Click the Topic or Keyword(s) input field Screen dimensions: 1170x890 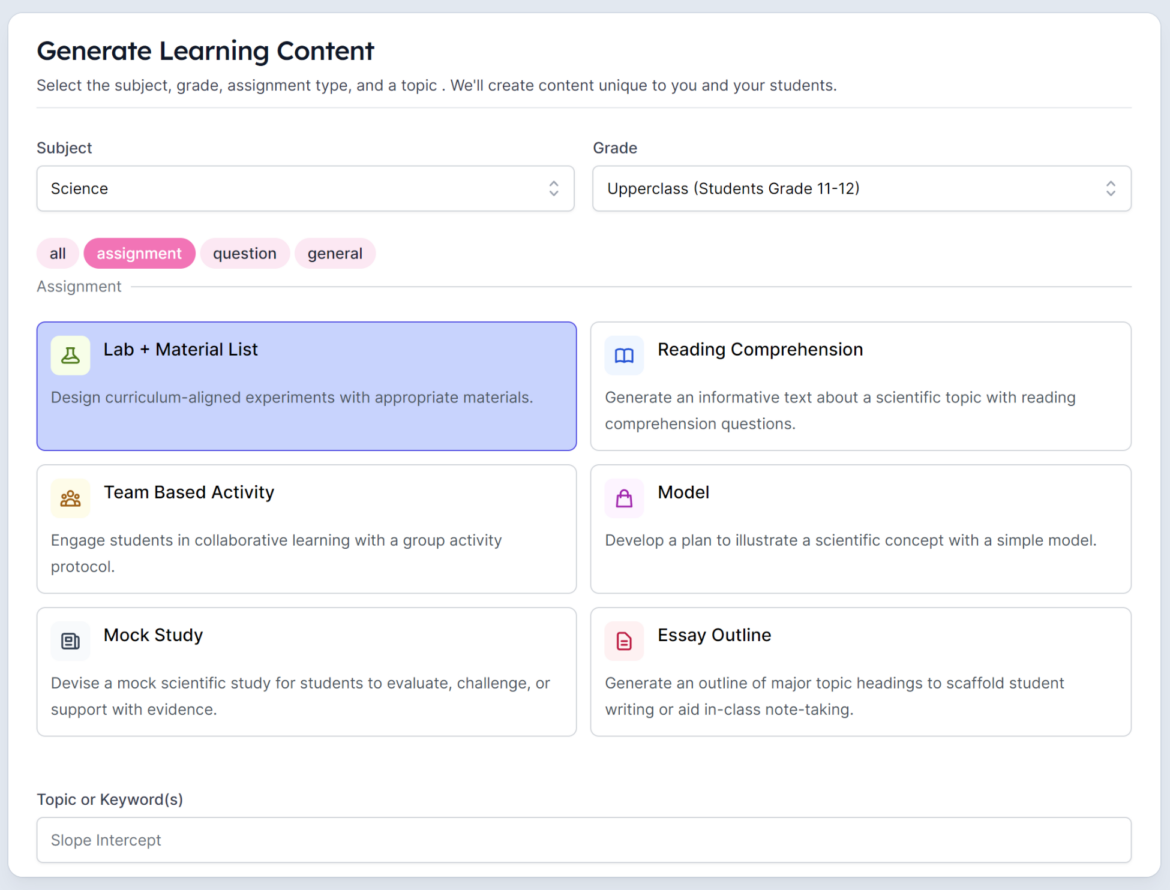583,840
